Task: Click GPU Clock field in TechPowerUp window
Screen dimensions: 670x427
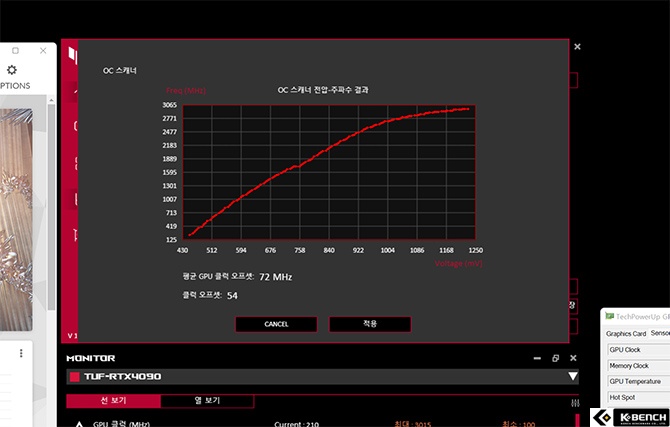Action: [638, 350]
